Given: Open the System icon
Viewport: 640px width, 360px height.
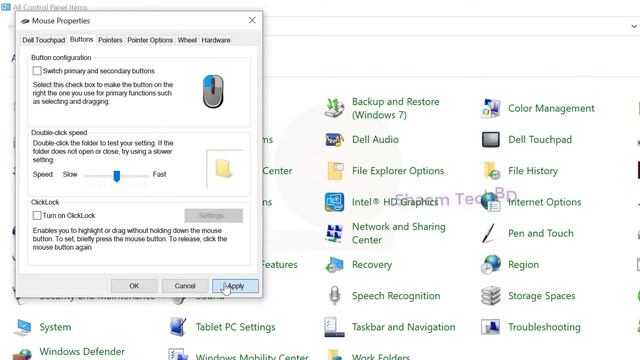Looking at the screenshot, I should point(22,327).
